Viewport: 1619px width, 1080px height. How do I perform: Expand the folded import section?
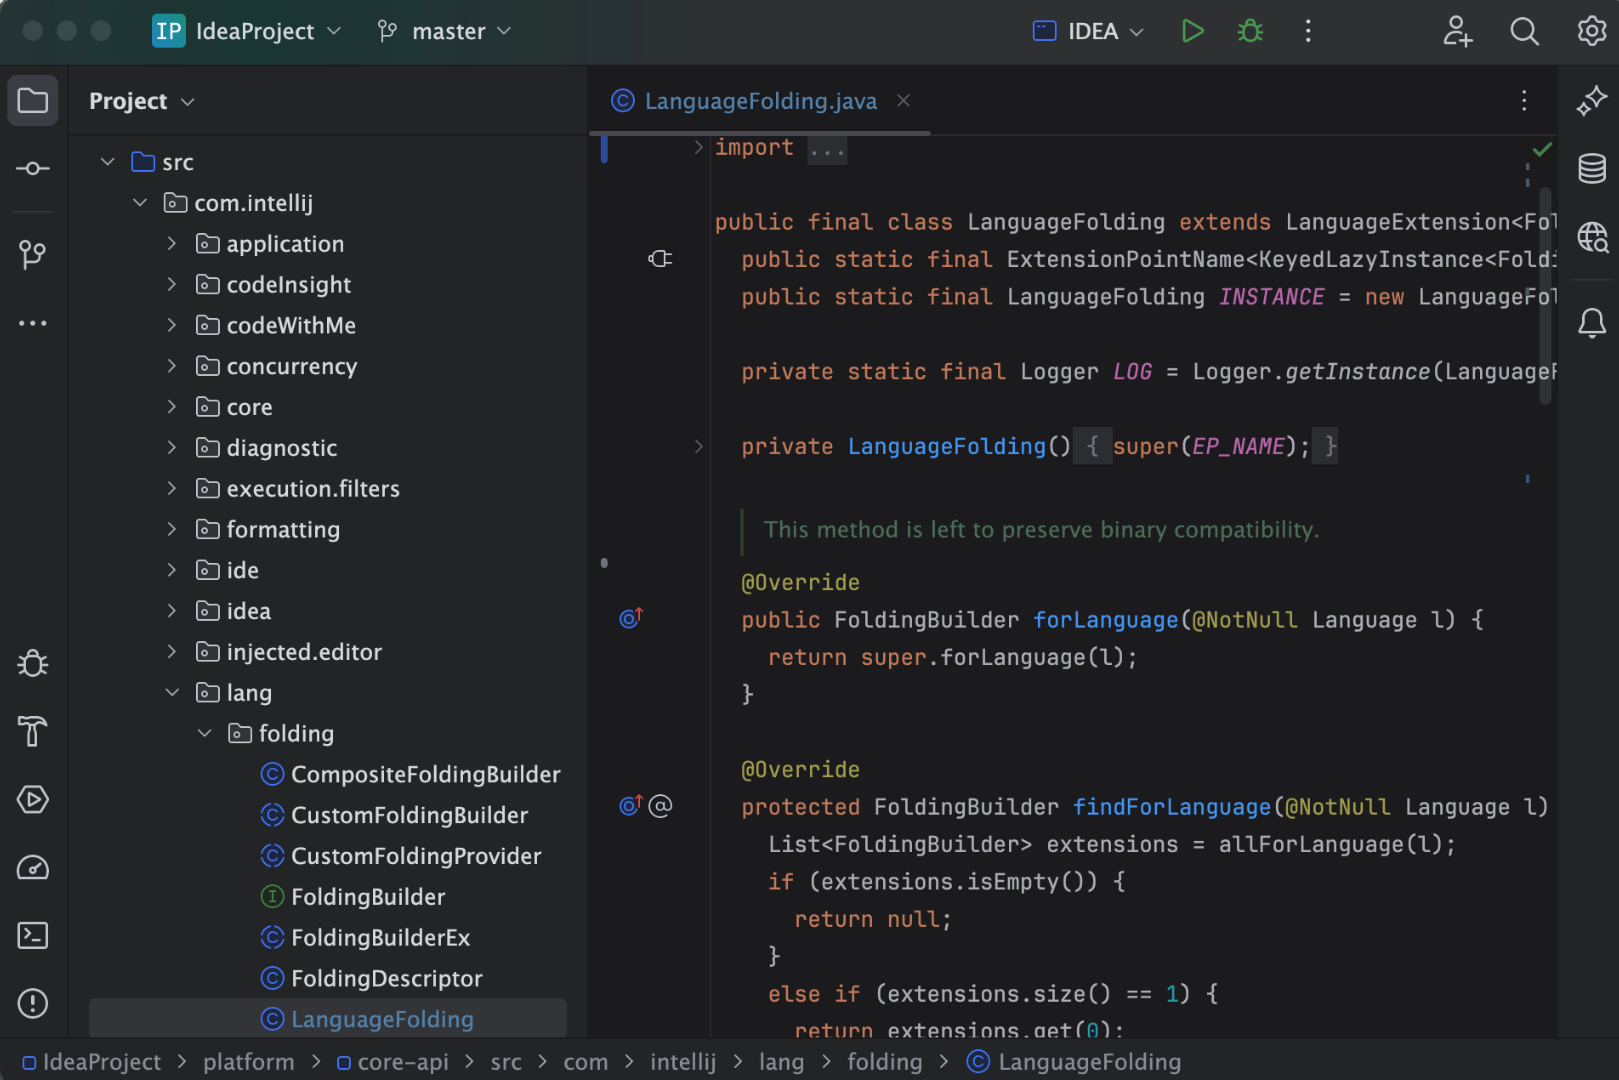699,148
